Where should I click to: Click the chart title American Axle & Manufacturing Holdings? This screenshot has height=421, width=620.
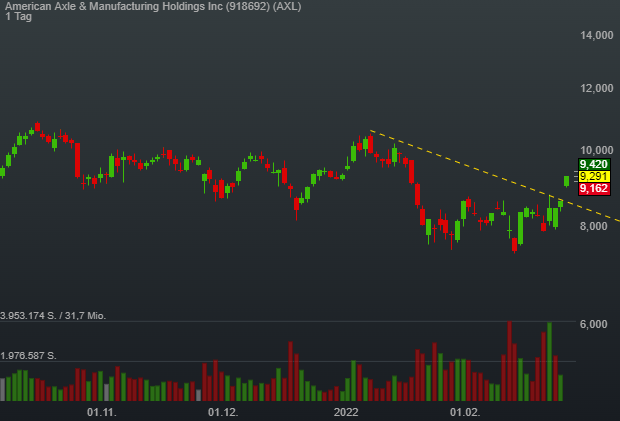[153, 6]
